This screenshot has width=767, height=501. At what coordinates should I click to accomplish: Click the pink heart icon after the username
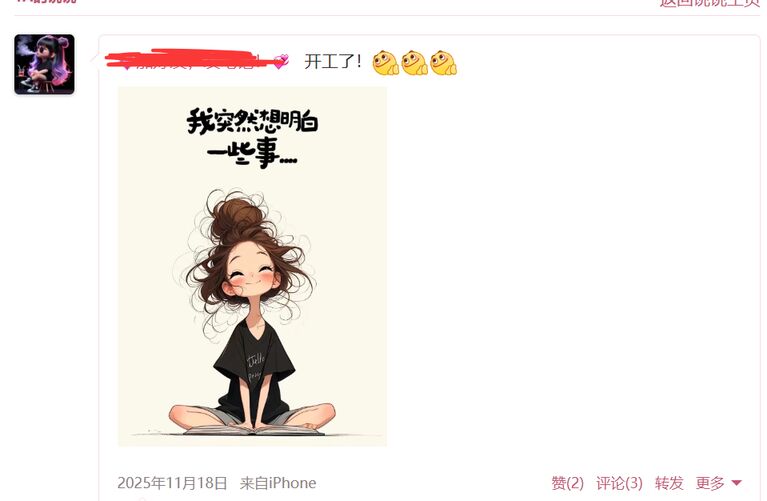click(x=281, y=62)
